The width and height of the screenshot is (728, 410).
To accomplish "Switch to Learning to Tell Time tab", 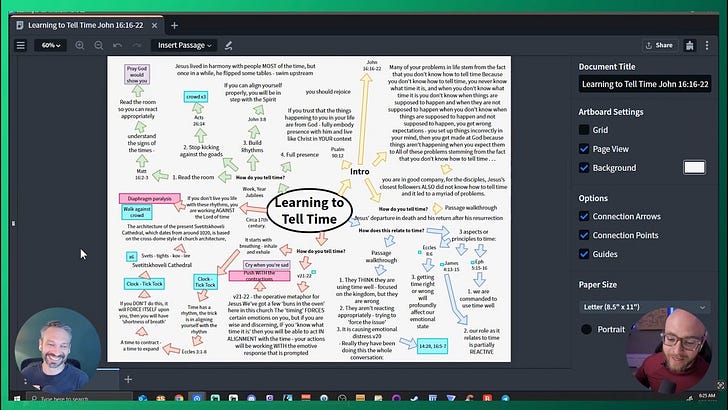I will coord(85,26).
